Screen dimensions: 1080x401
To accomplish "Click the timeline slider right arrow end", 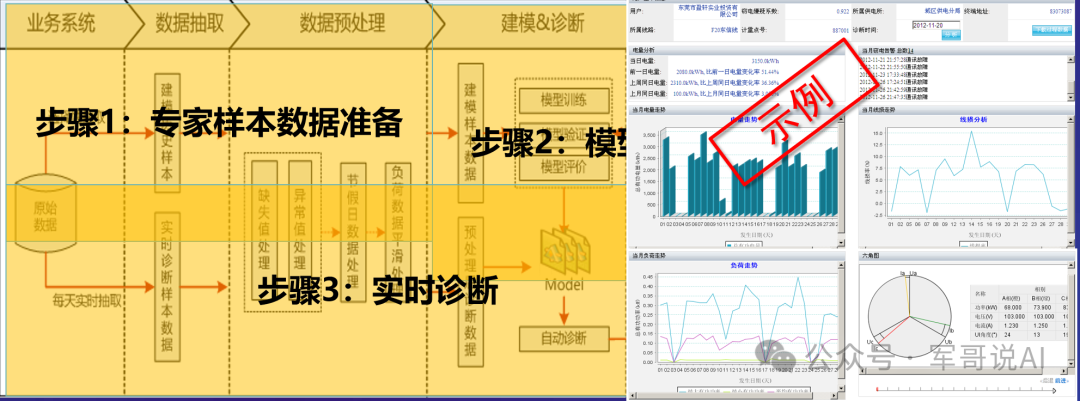I will [1054, 391].
